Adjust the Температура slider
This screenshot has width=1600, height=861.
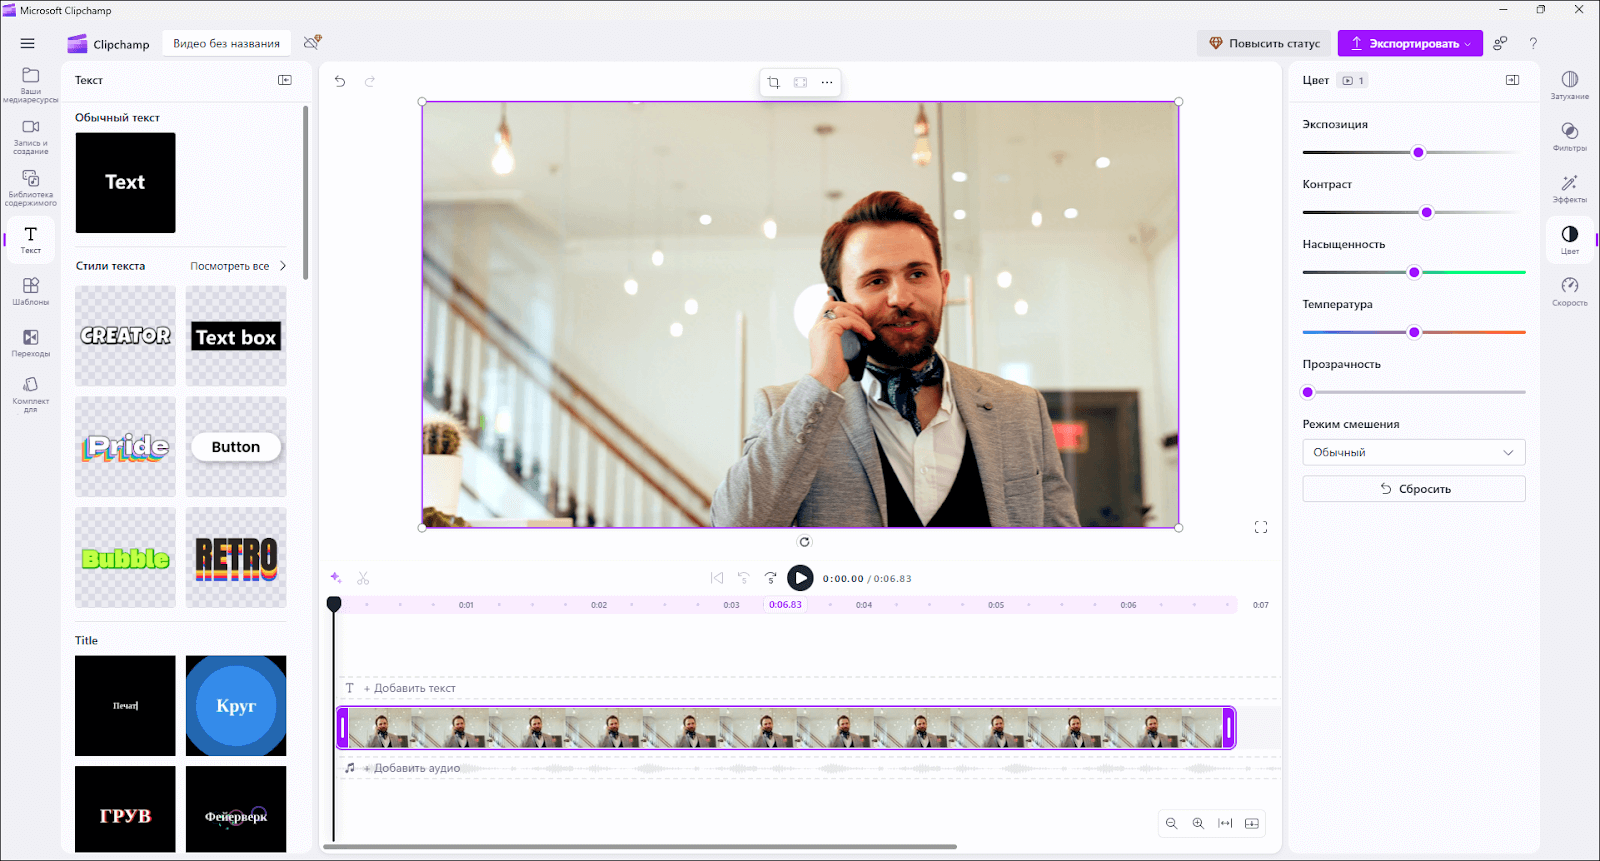(1414, 332)
